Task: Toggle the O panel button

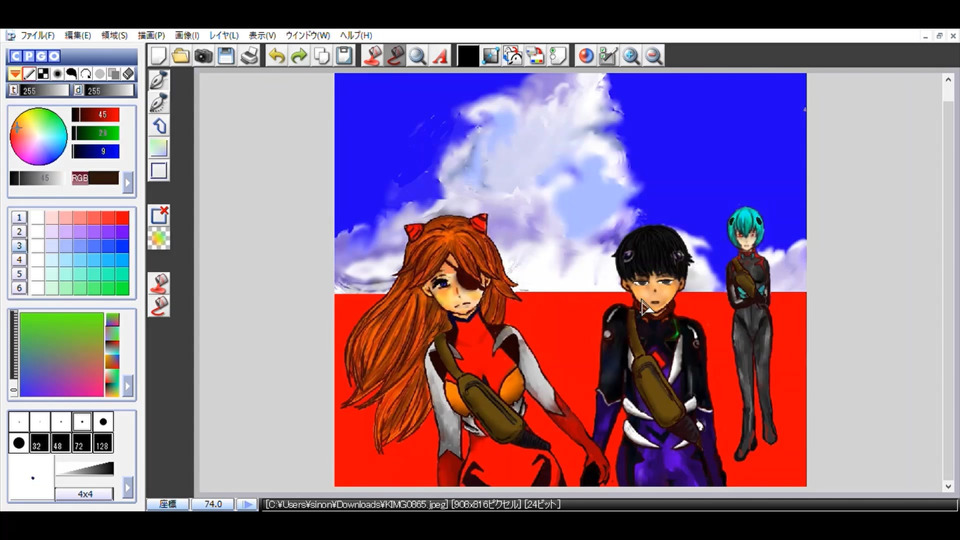Action: pyautogui.click(x=54, y=56)
